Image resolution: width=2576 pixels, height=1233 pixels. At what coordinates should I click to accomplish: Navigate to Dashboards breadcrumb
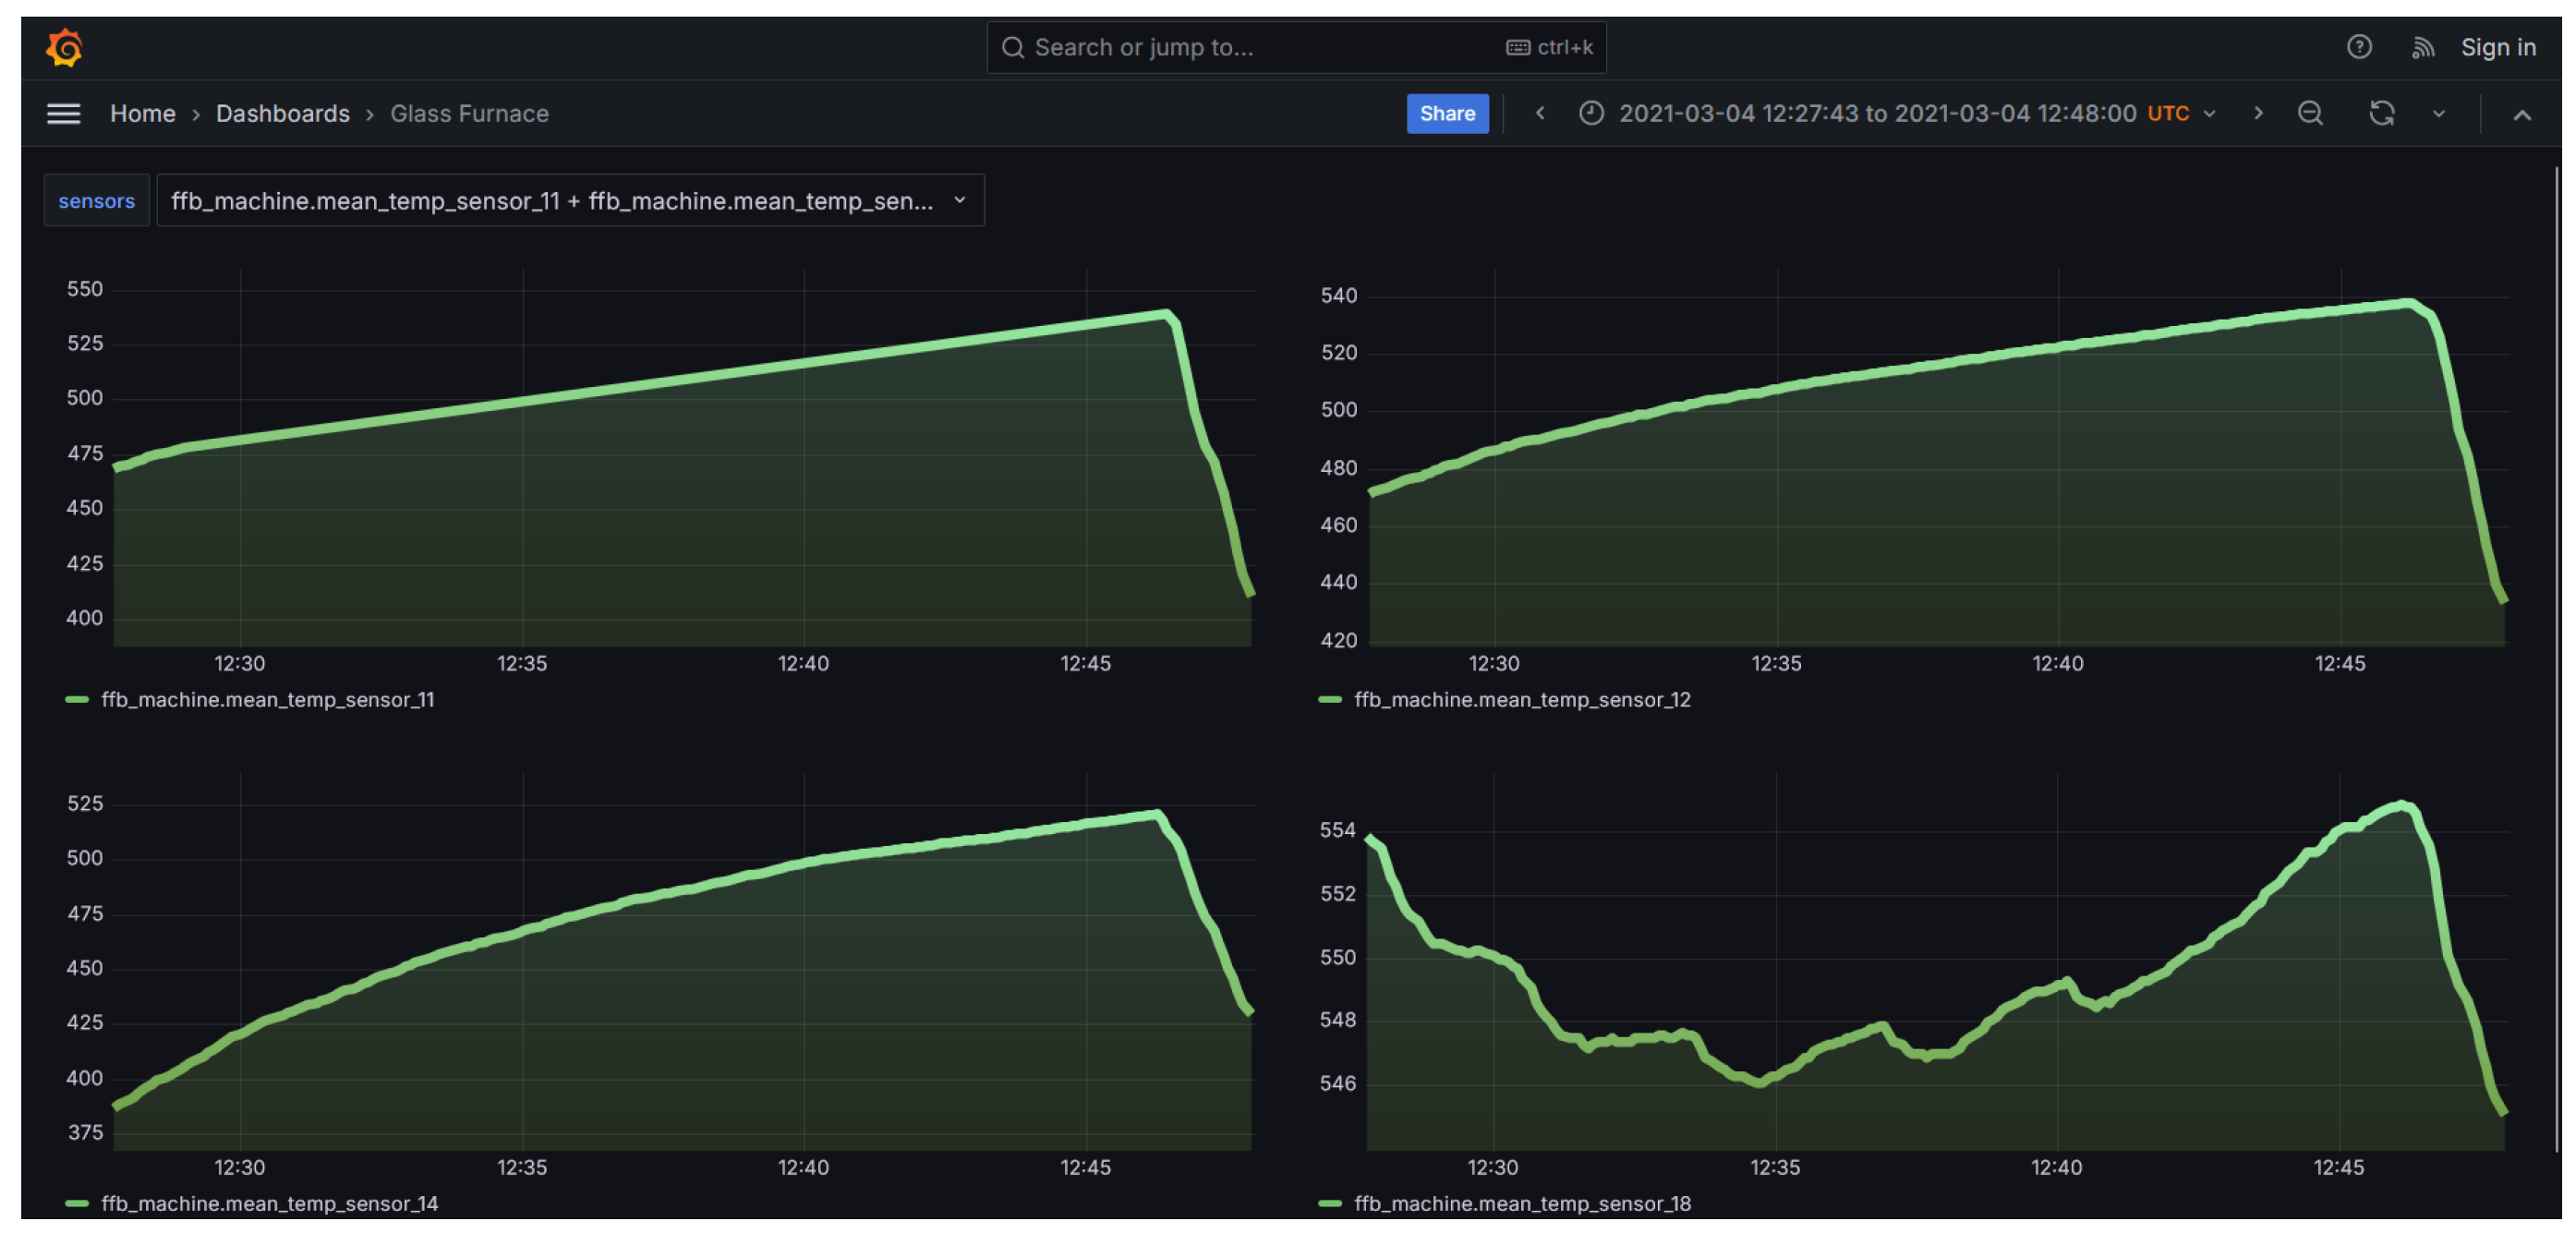(282, 113)
